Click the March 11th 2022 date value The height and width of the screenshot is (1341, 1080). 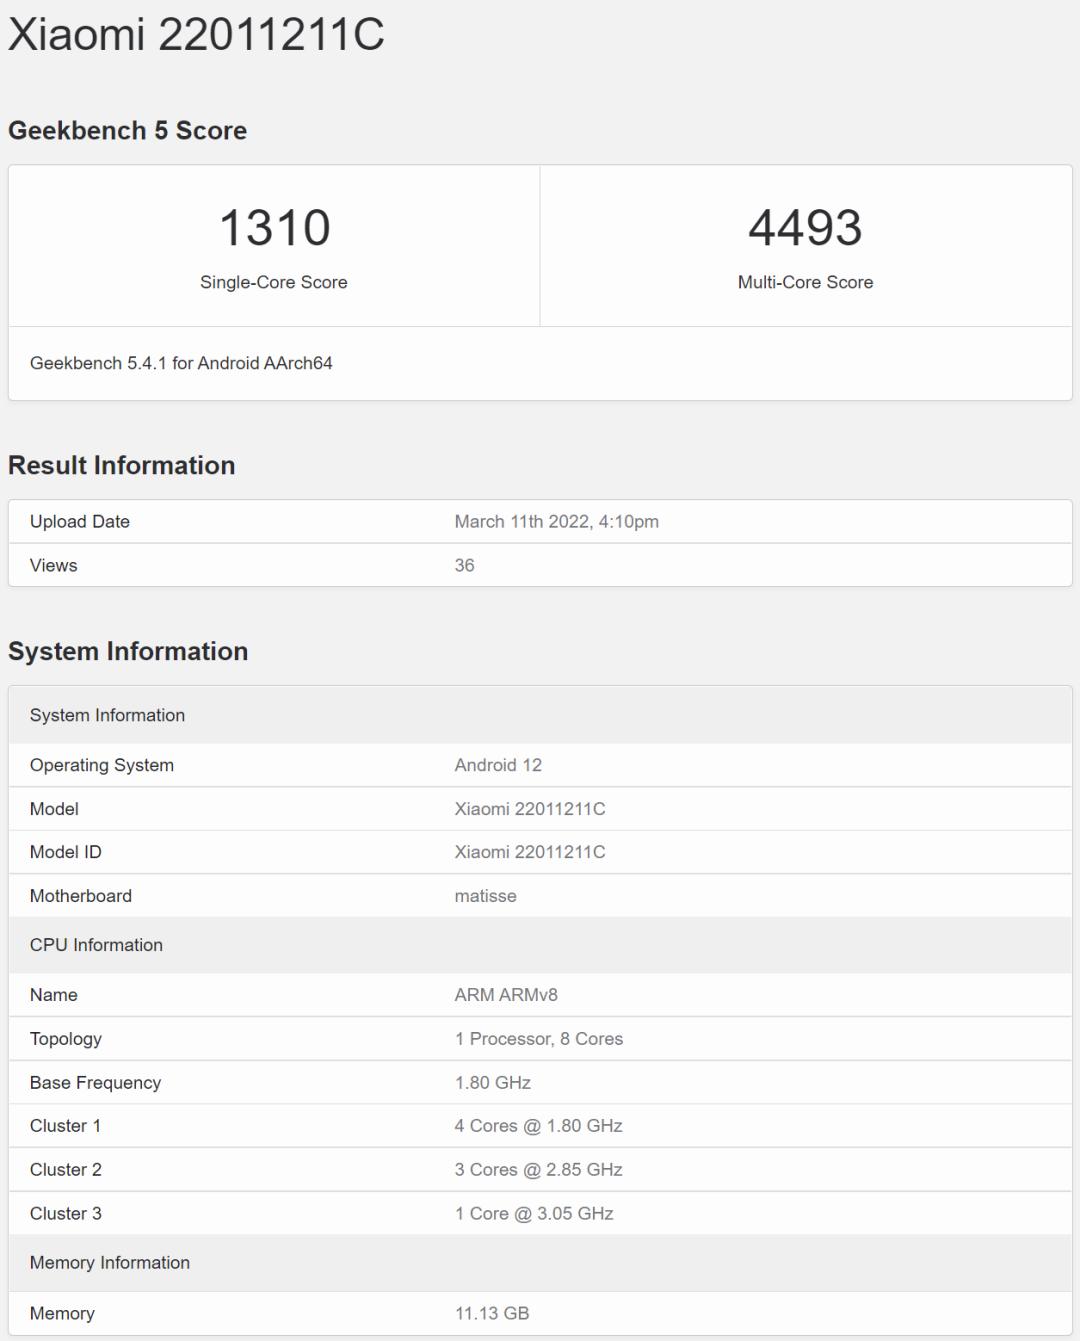(x=558, y=521)
